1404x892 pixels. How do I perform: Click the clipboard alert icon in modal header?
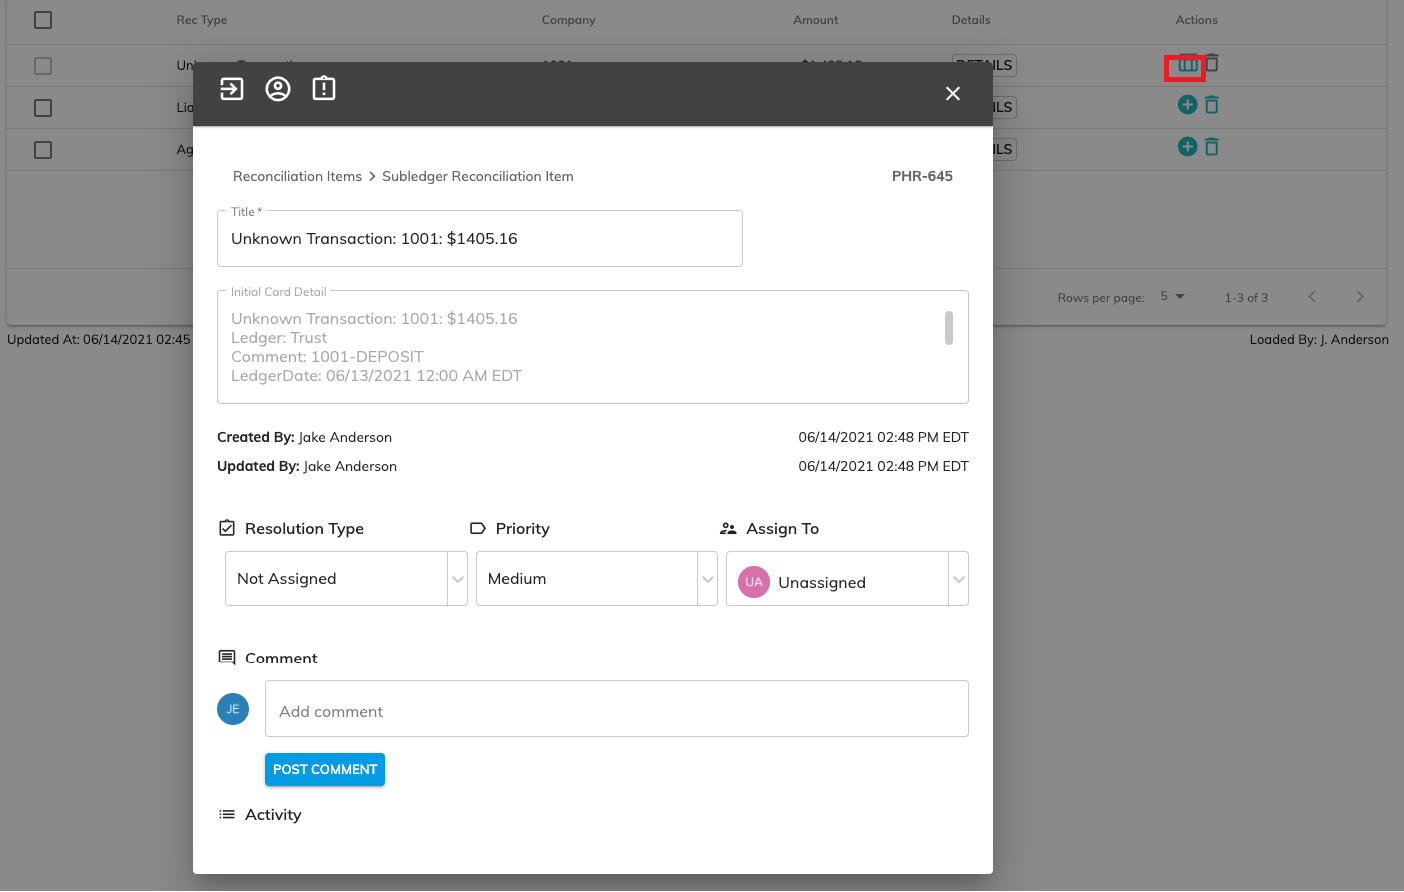324,89
